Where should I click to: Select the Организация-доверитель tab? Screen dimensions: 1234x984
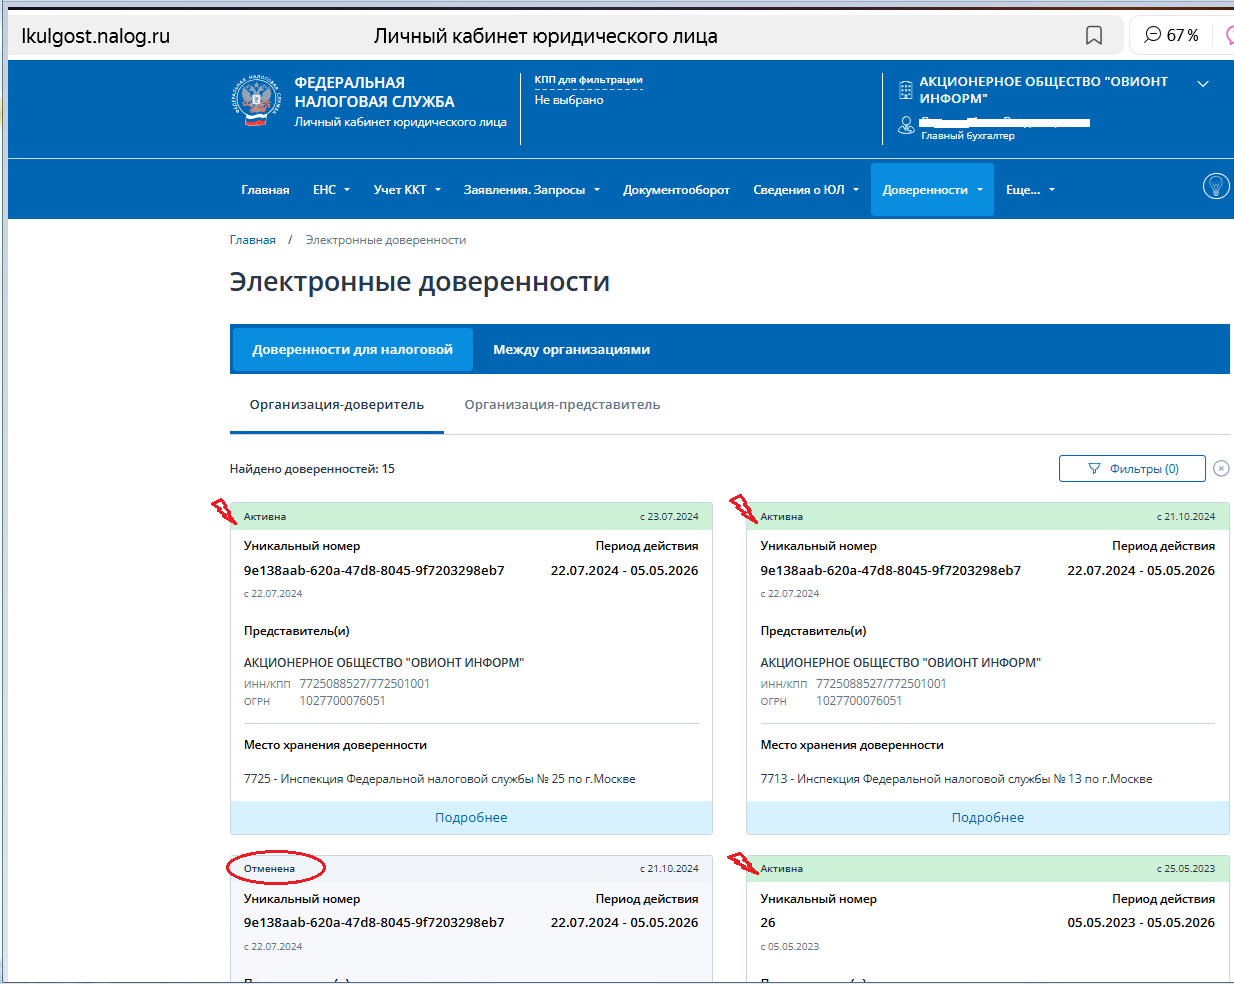337,405
